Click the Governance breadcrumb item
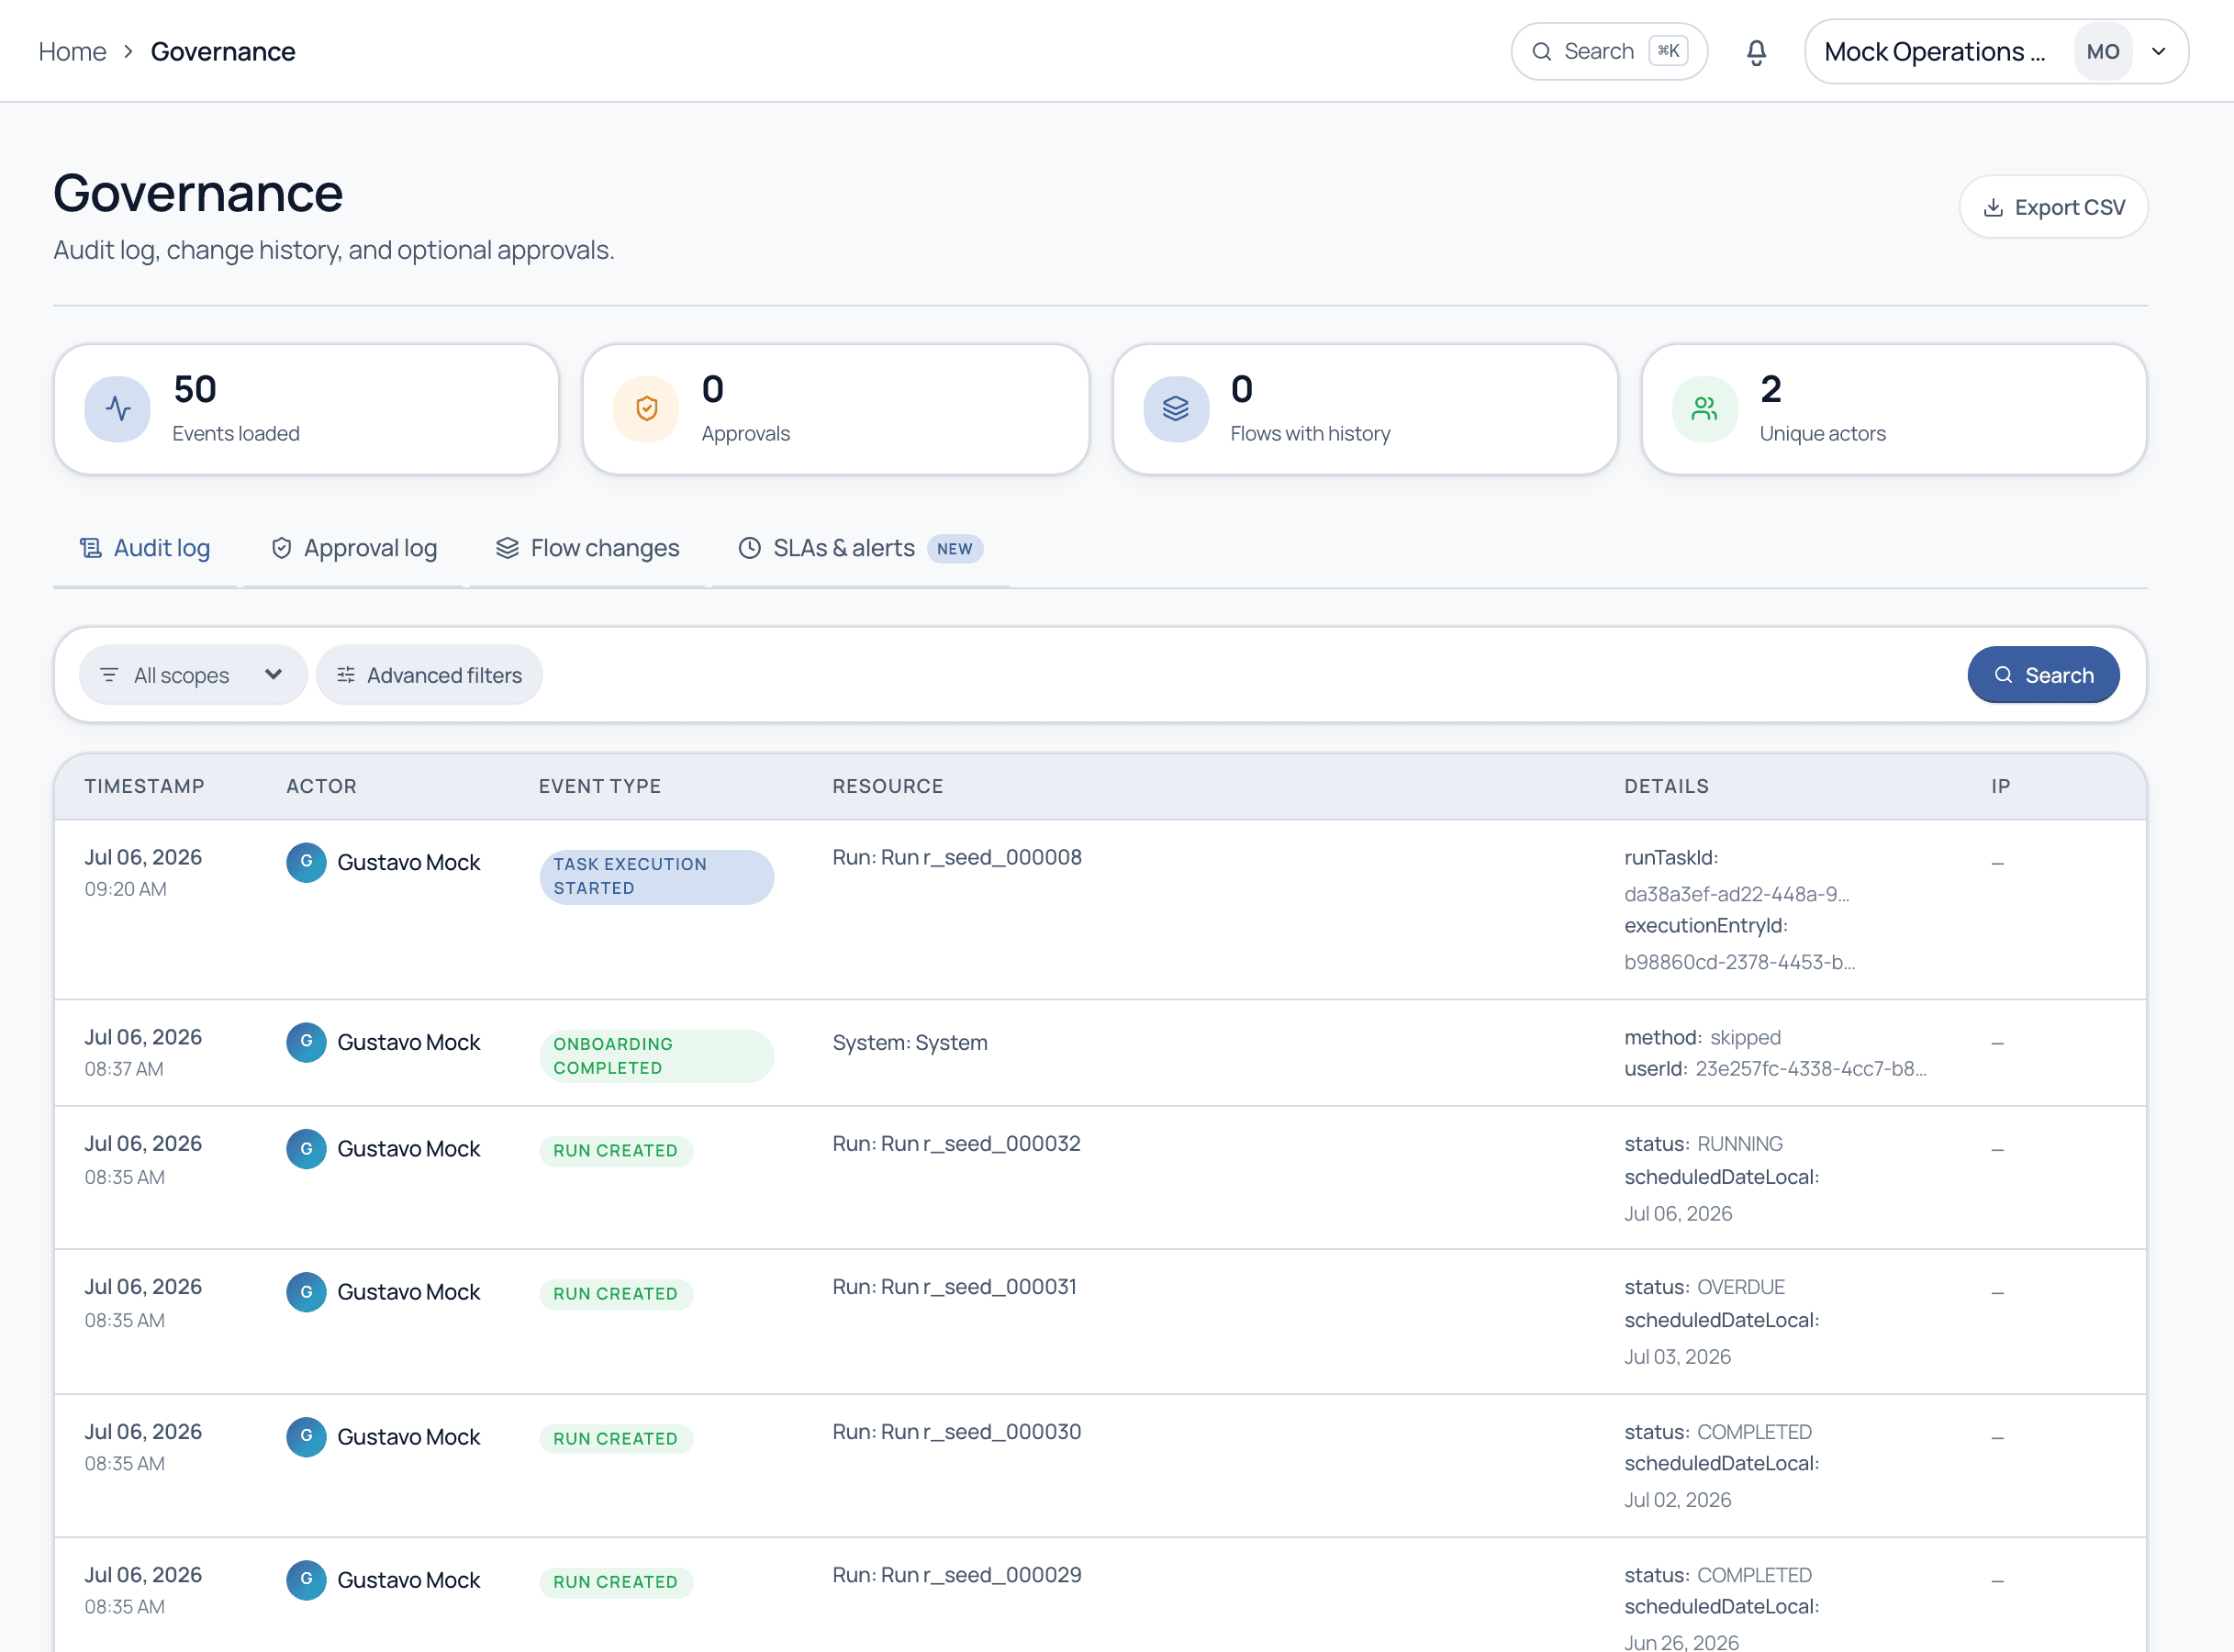 point(223,52)
